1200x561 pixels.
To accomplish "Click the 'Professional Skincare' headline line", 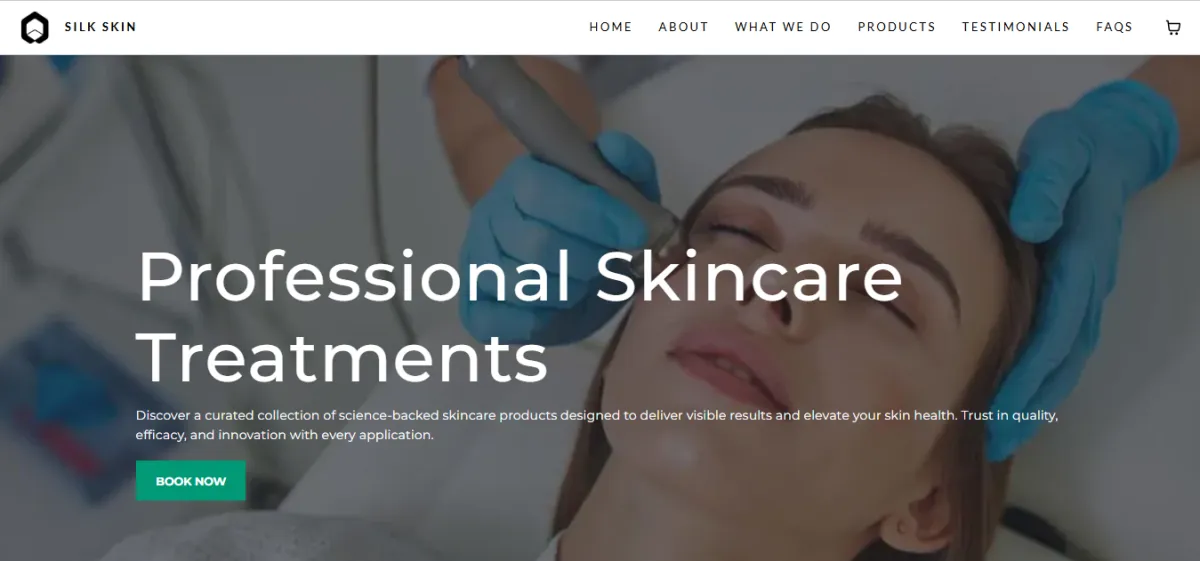I will pyautogui.click(x=520, y=276).
